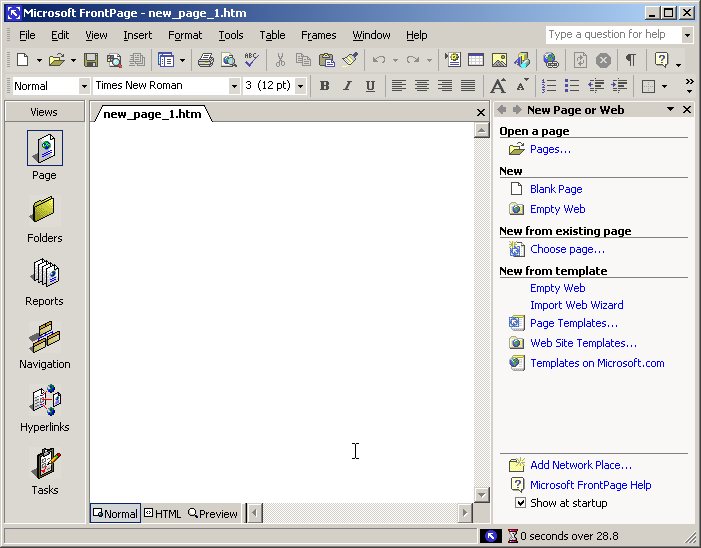
Task: Click the Print icon
Action: (206, 59)
